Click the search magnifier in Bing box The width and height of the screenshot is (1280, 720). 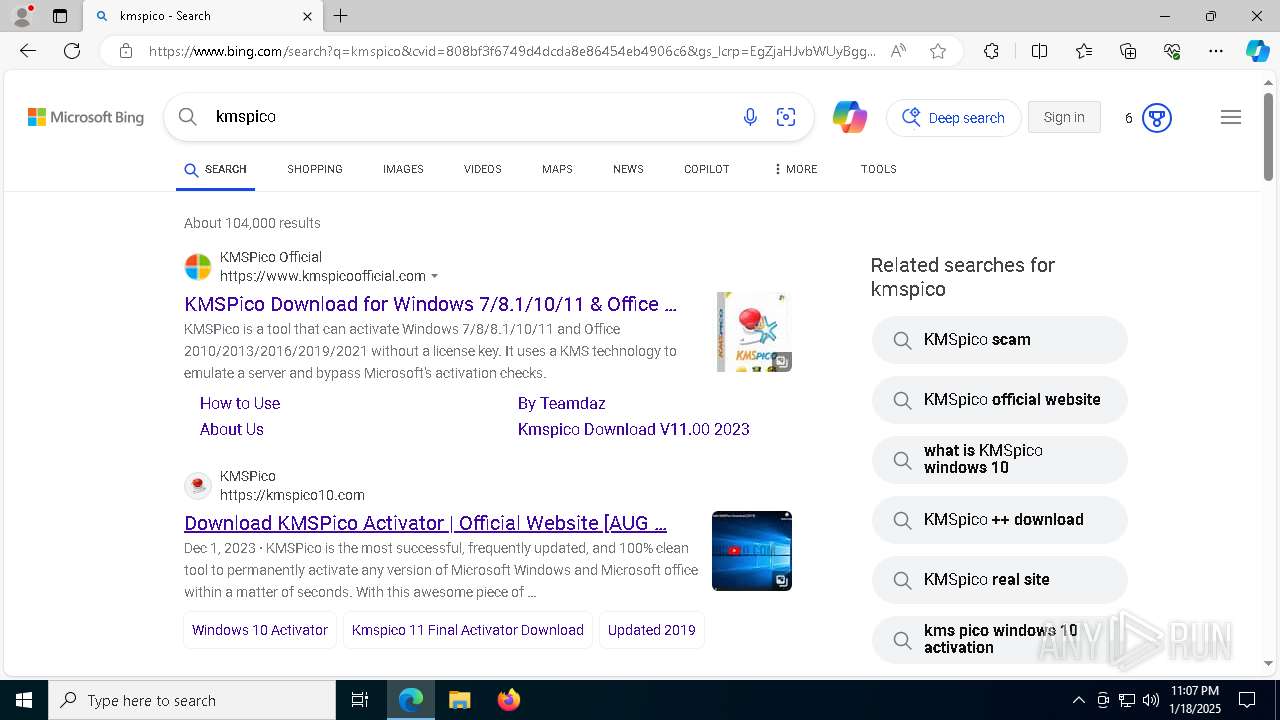pos(188,117)
